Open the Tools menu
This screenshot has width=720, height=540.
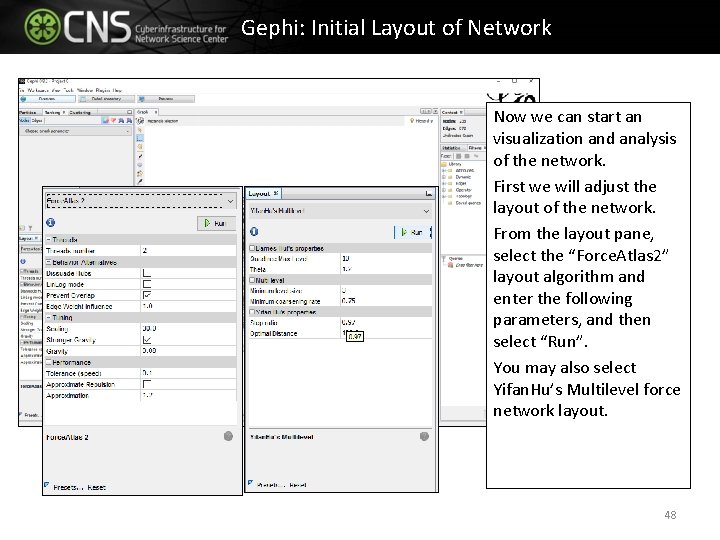tap(68, 90)
